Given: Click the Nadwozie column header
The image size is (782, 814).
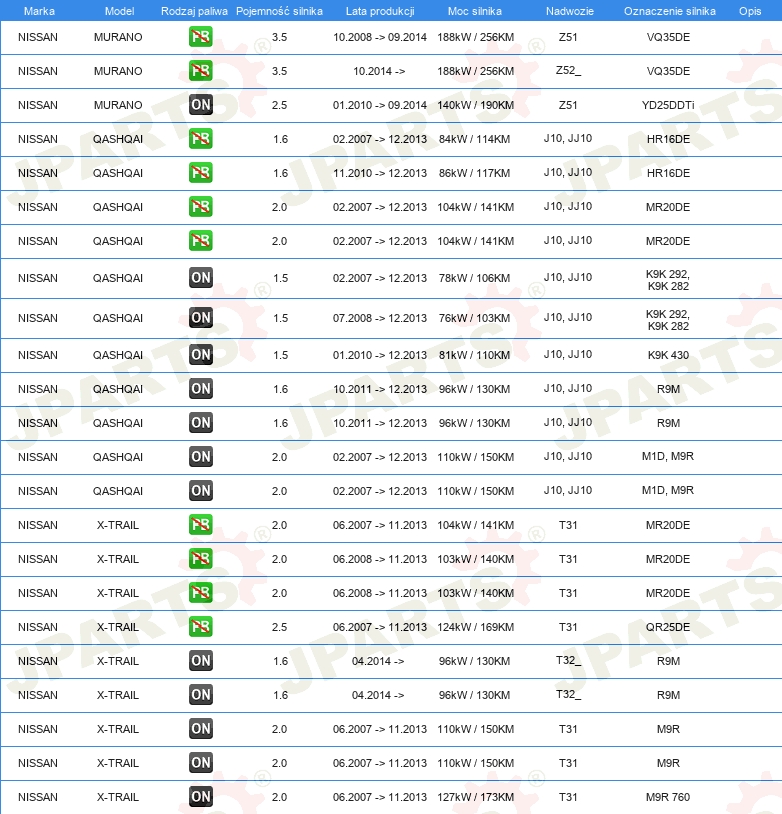Looking at the screenshot, I should 570,11.
